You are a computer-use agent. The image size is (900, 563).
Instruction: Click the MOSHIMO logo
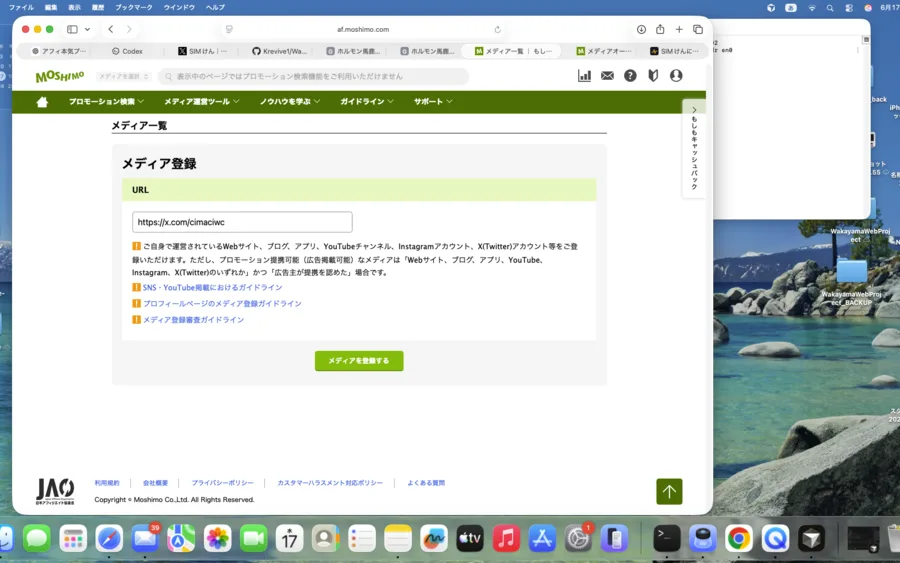click(x=60, y=76)
